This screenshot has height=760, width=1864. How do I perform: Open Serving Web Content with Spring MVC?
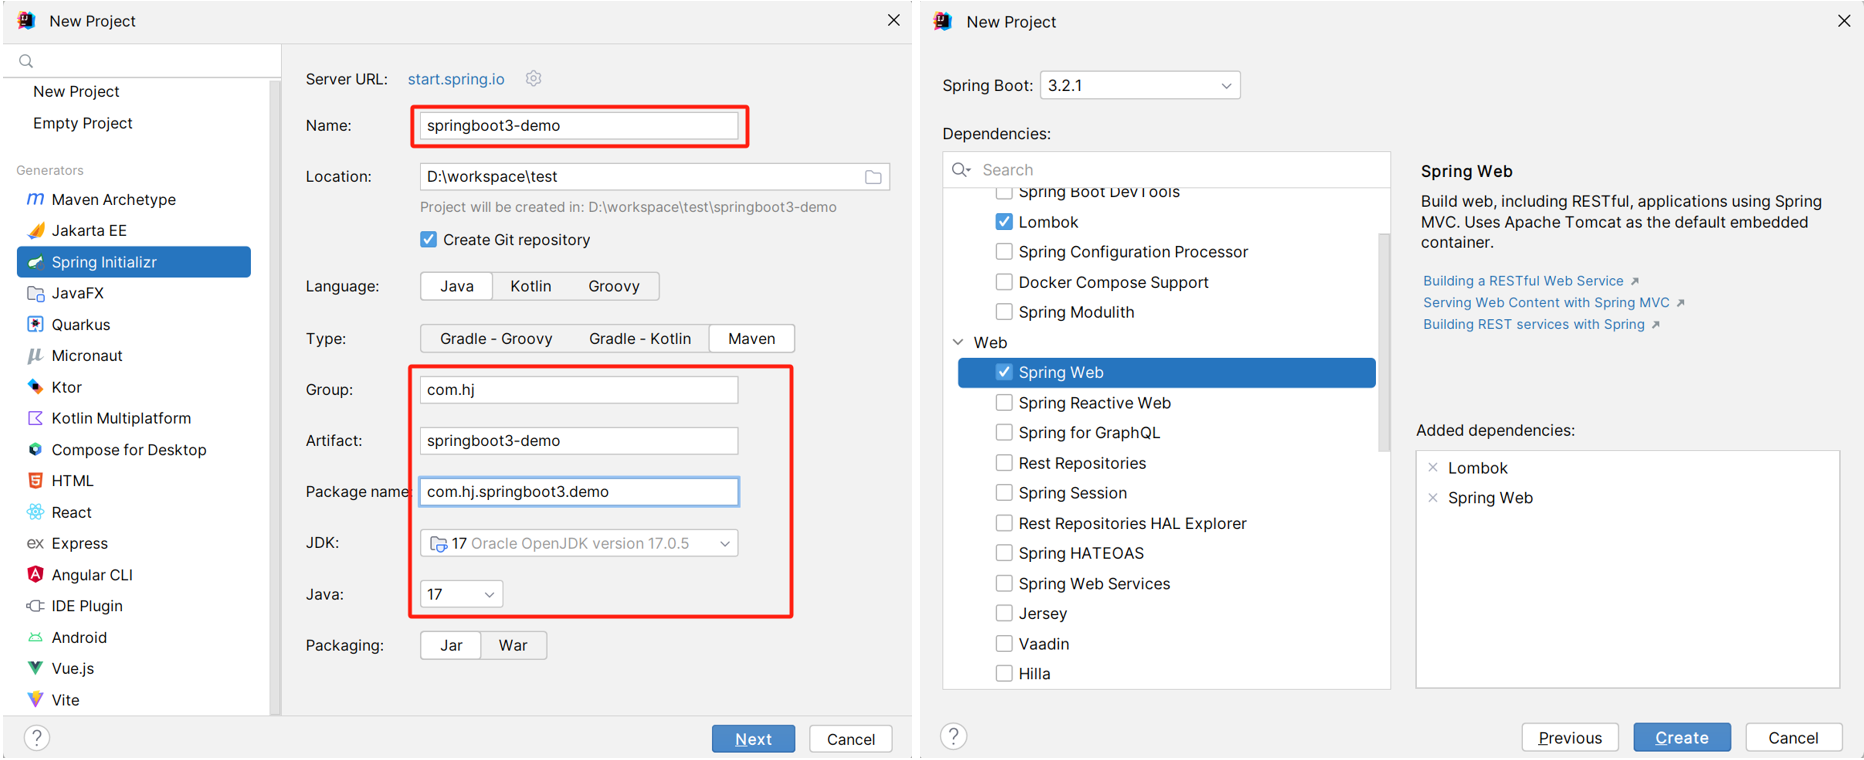tap(1546, 302)
